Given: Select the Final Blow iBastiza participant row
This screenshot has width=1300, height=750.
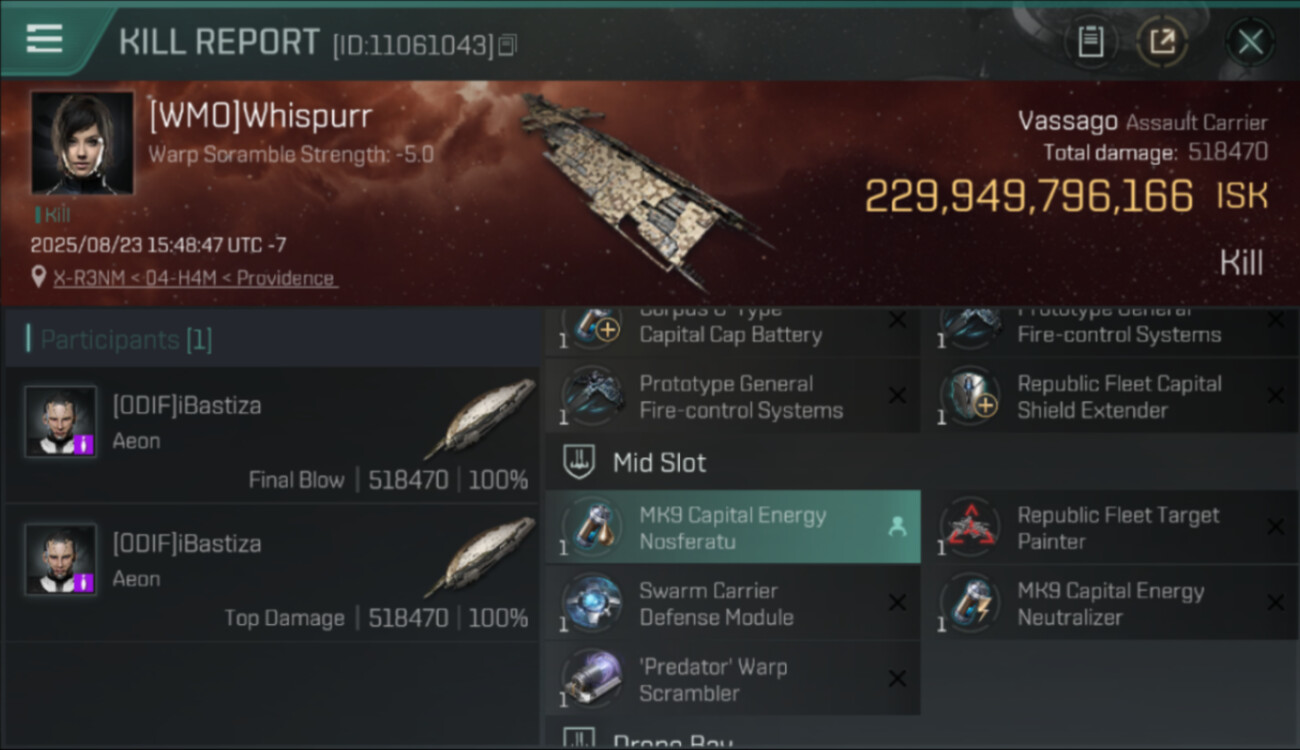Looking at the screenshot, I should (x=272, y=436).
